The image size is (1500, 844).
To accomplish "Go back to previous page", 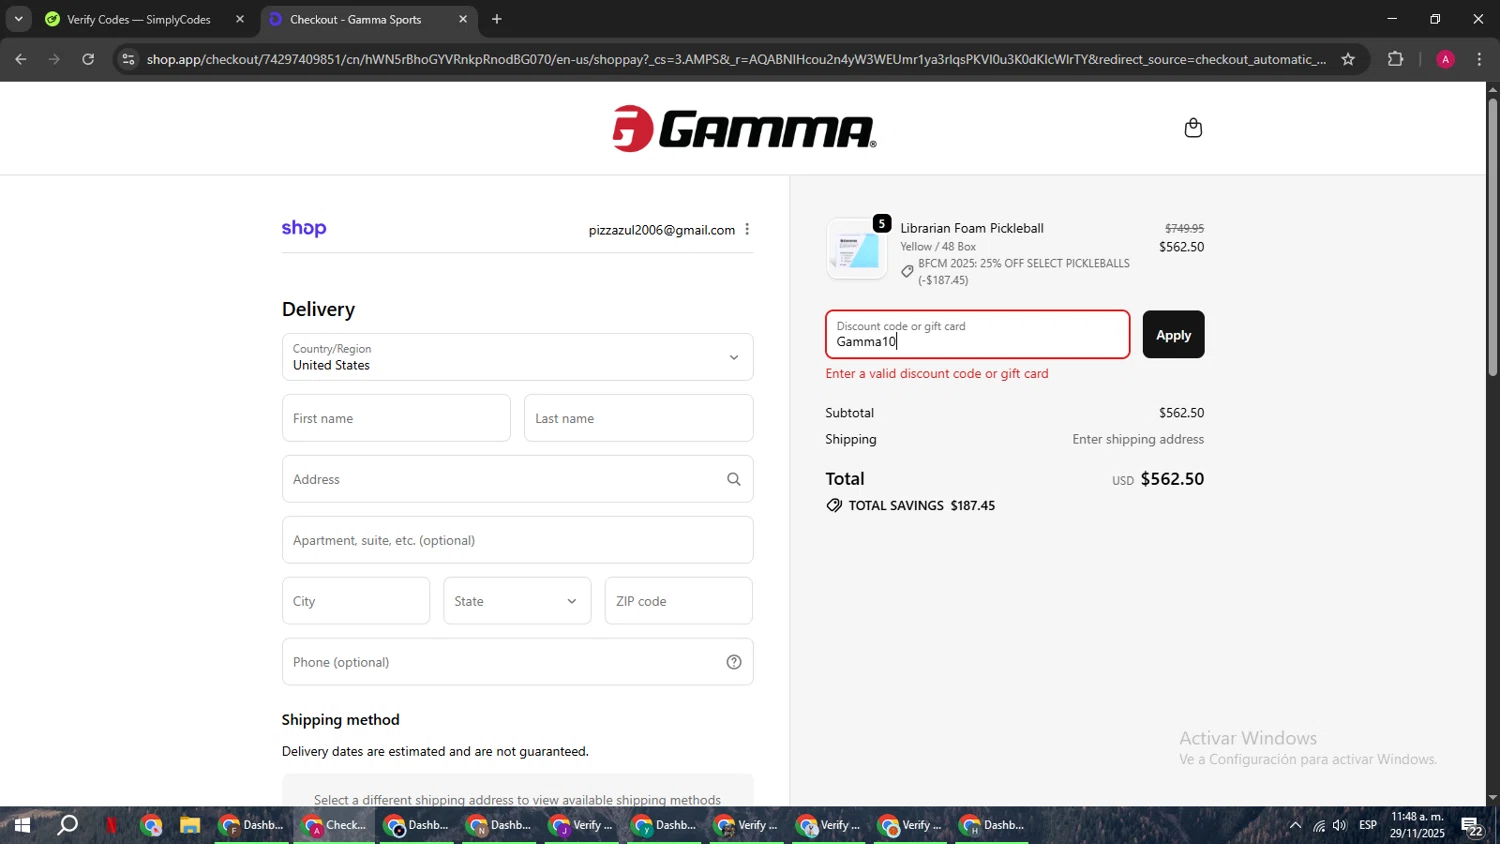I will (x=21, y=59).
